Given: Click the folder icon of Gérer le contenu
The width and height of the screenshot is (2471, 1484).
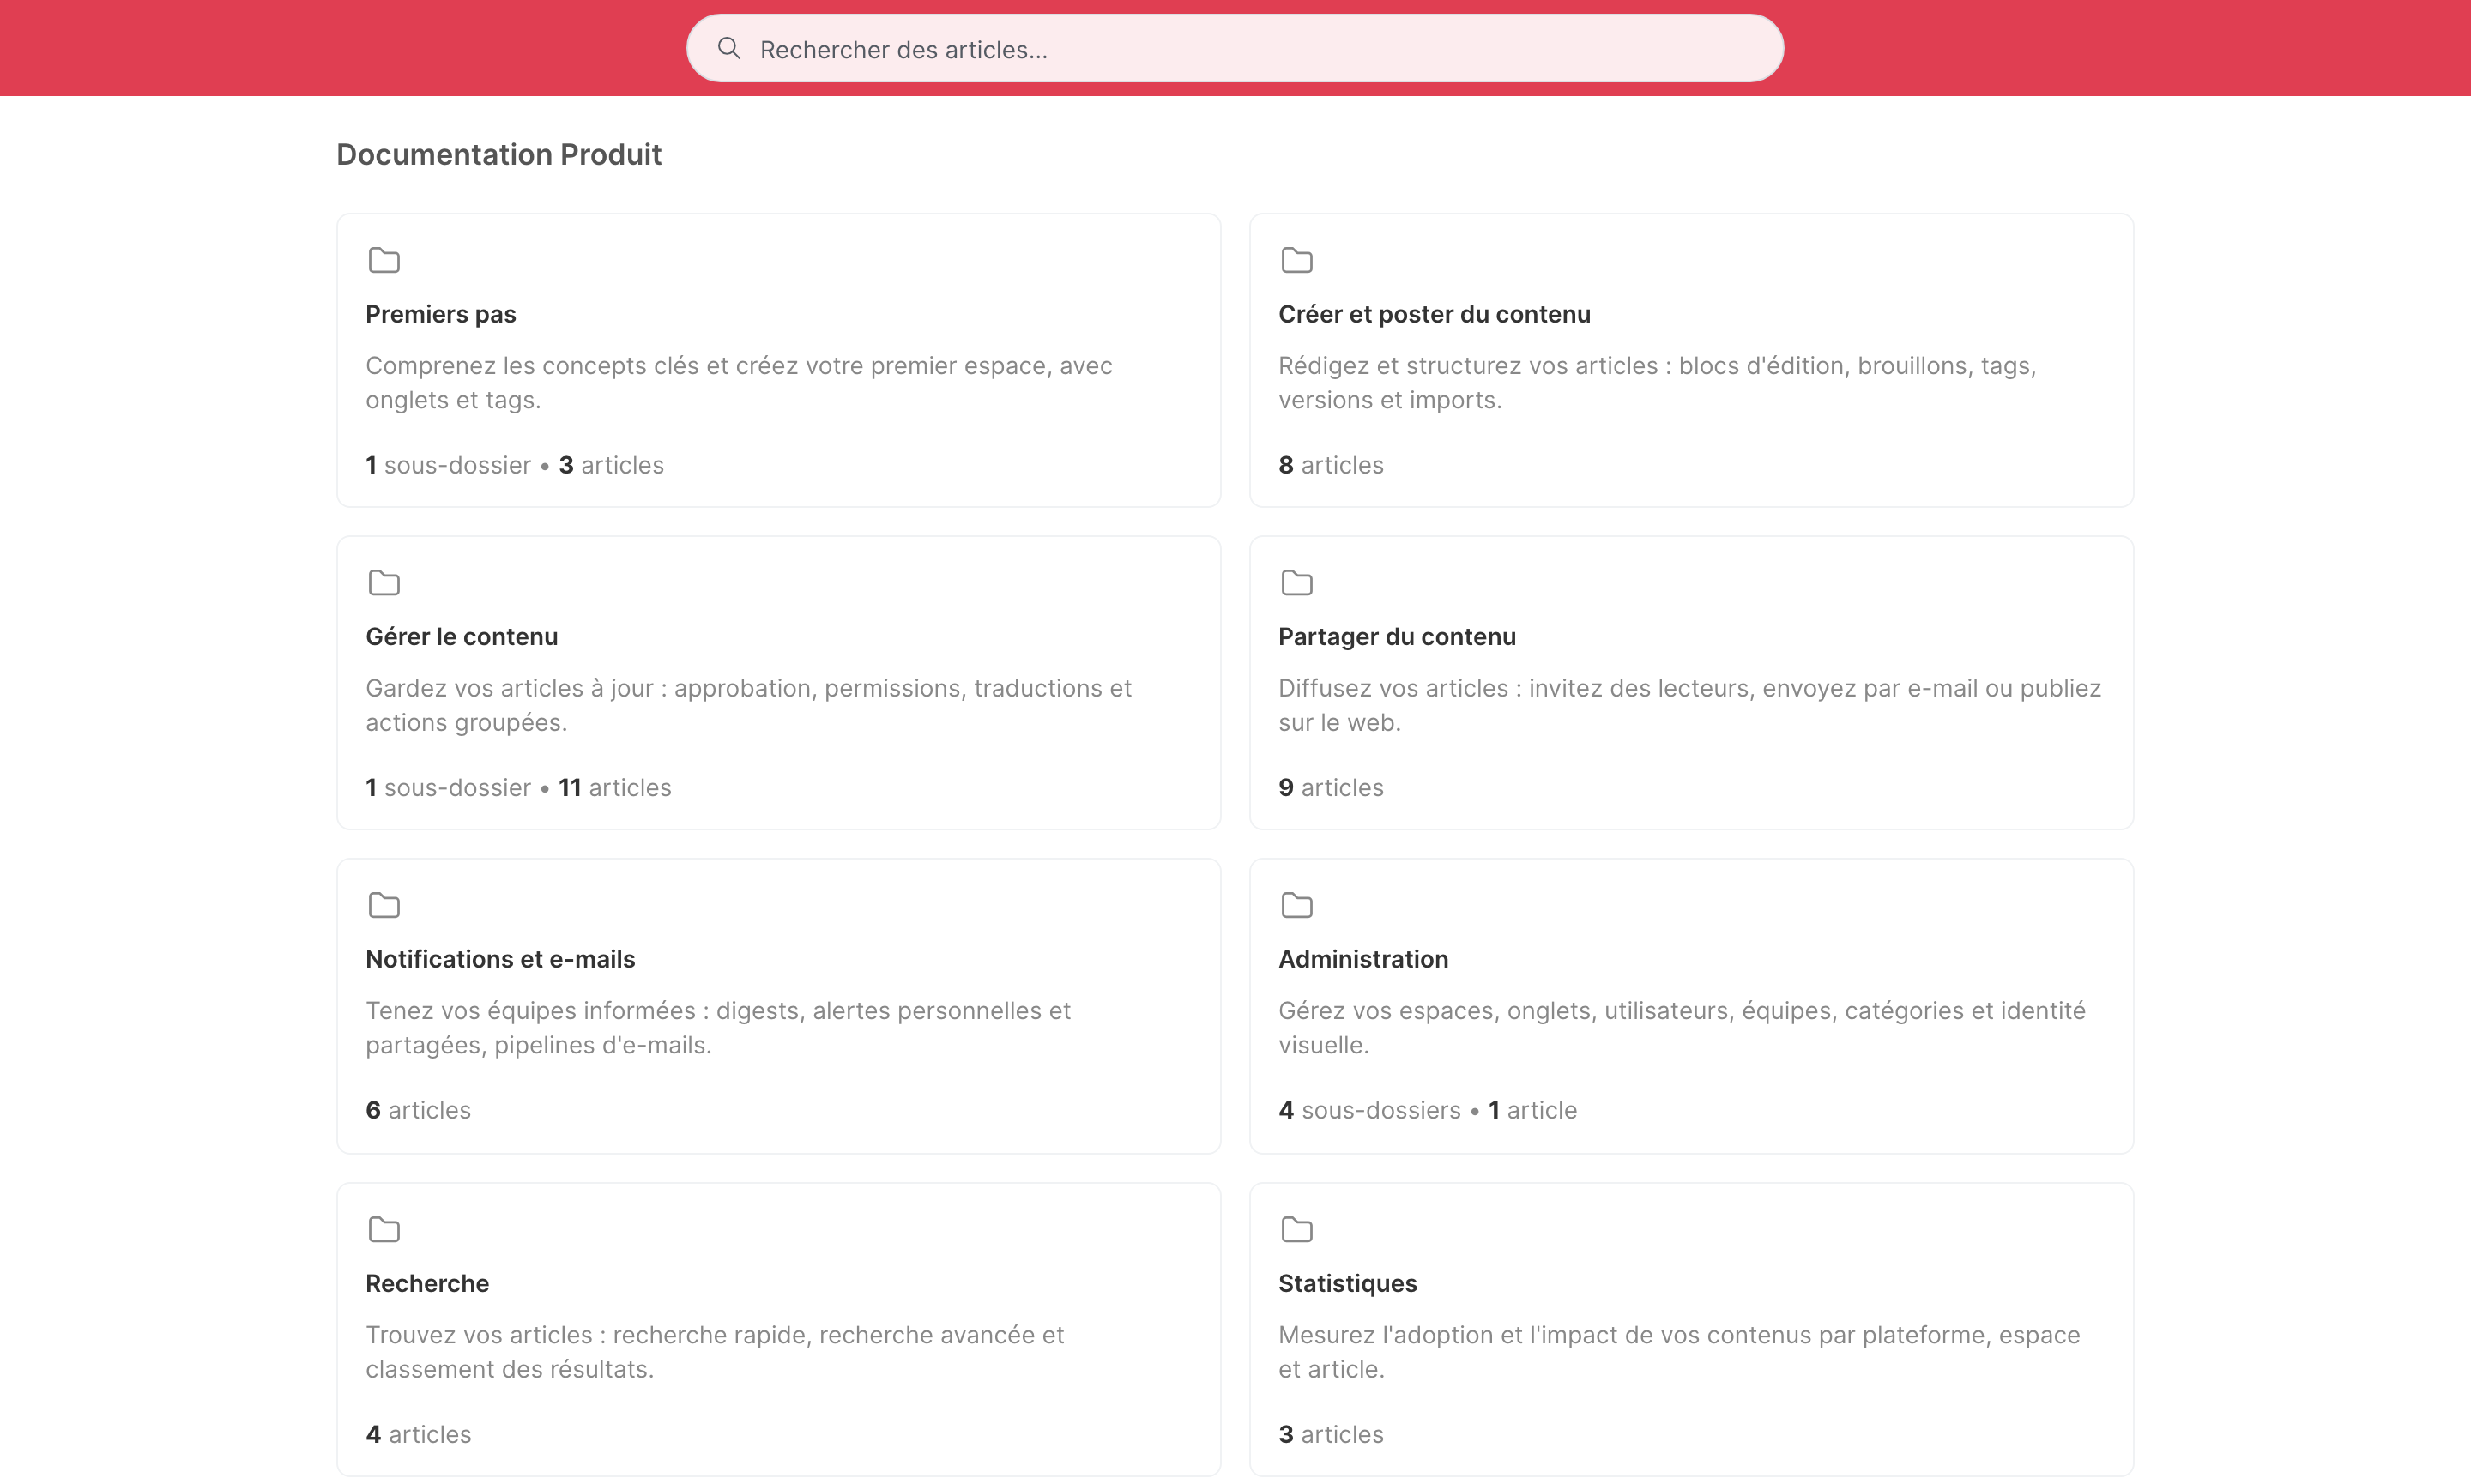Looking at the screenshot, I should point(384,583).
